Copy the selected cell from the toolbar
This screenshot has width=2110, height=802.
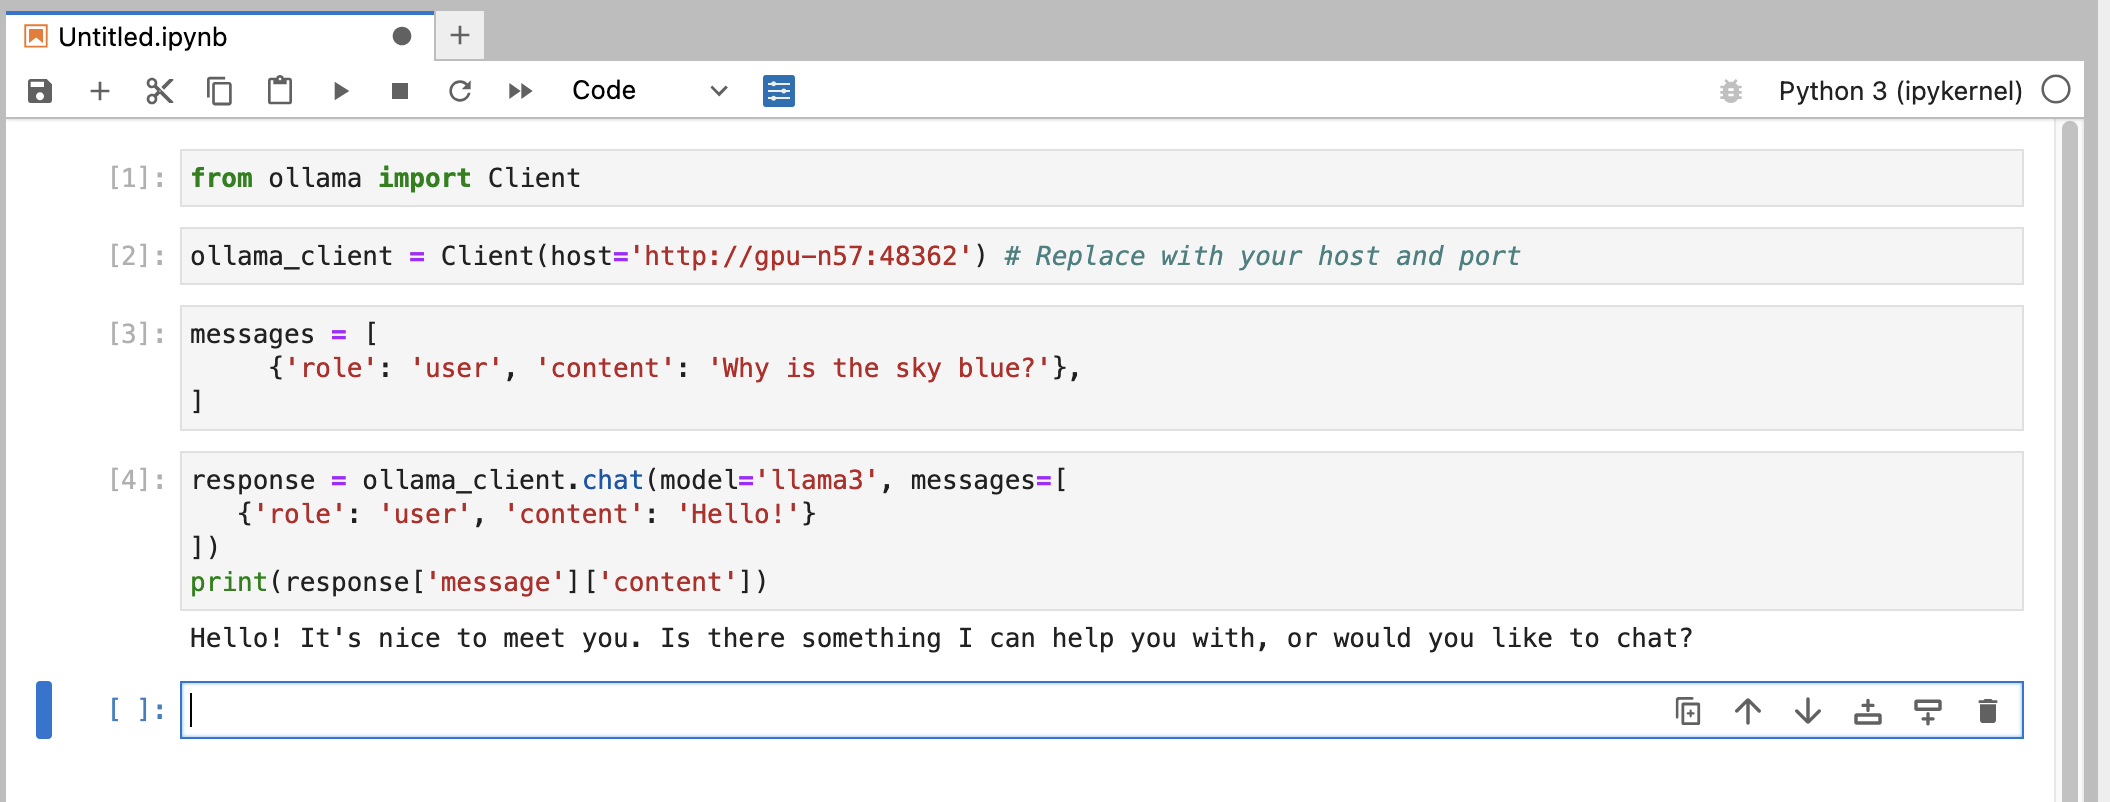pyautogui.click(x=220, y=91)
